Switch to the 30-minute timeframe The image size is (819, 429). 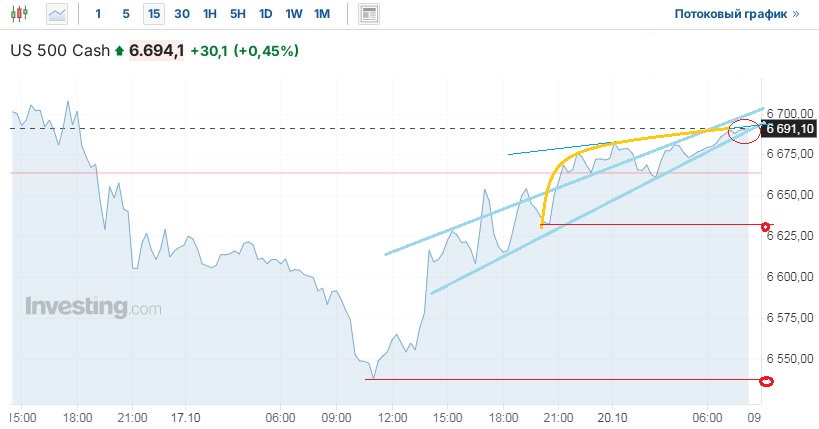point(181,14)
